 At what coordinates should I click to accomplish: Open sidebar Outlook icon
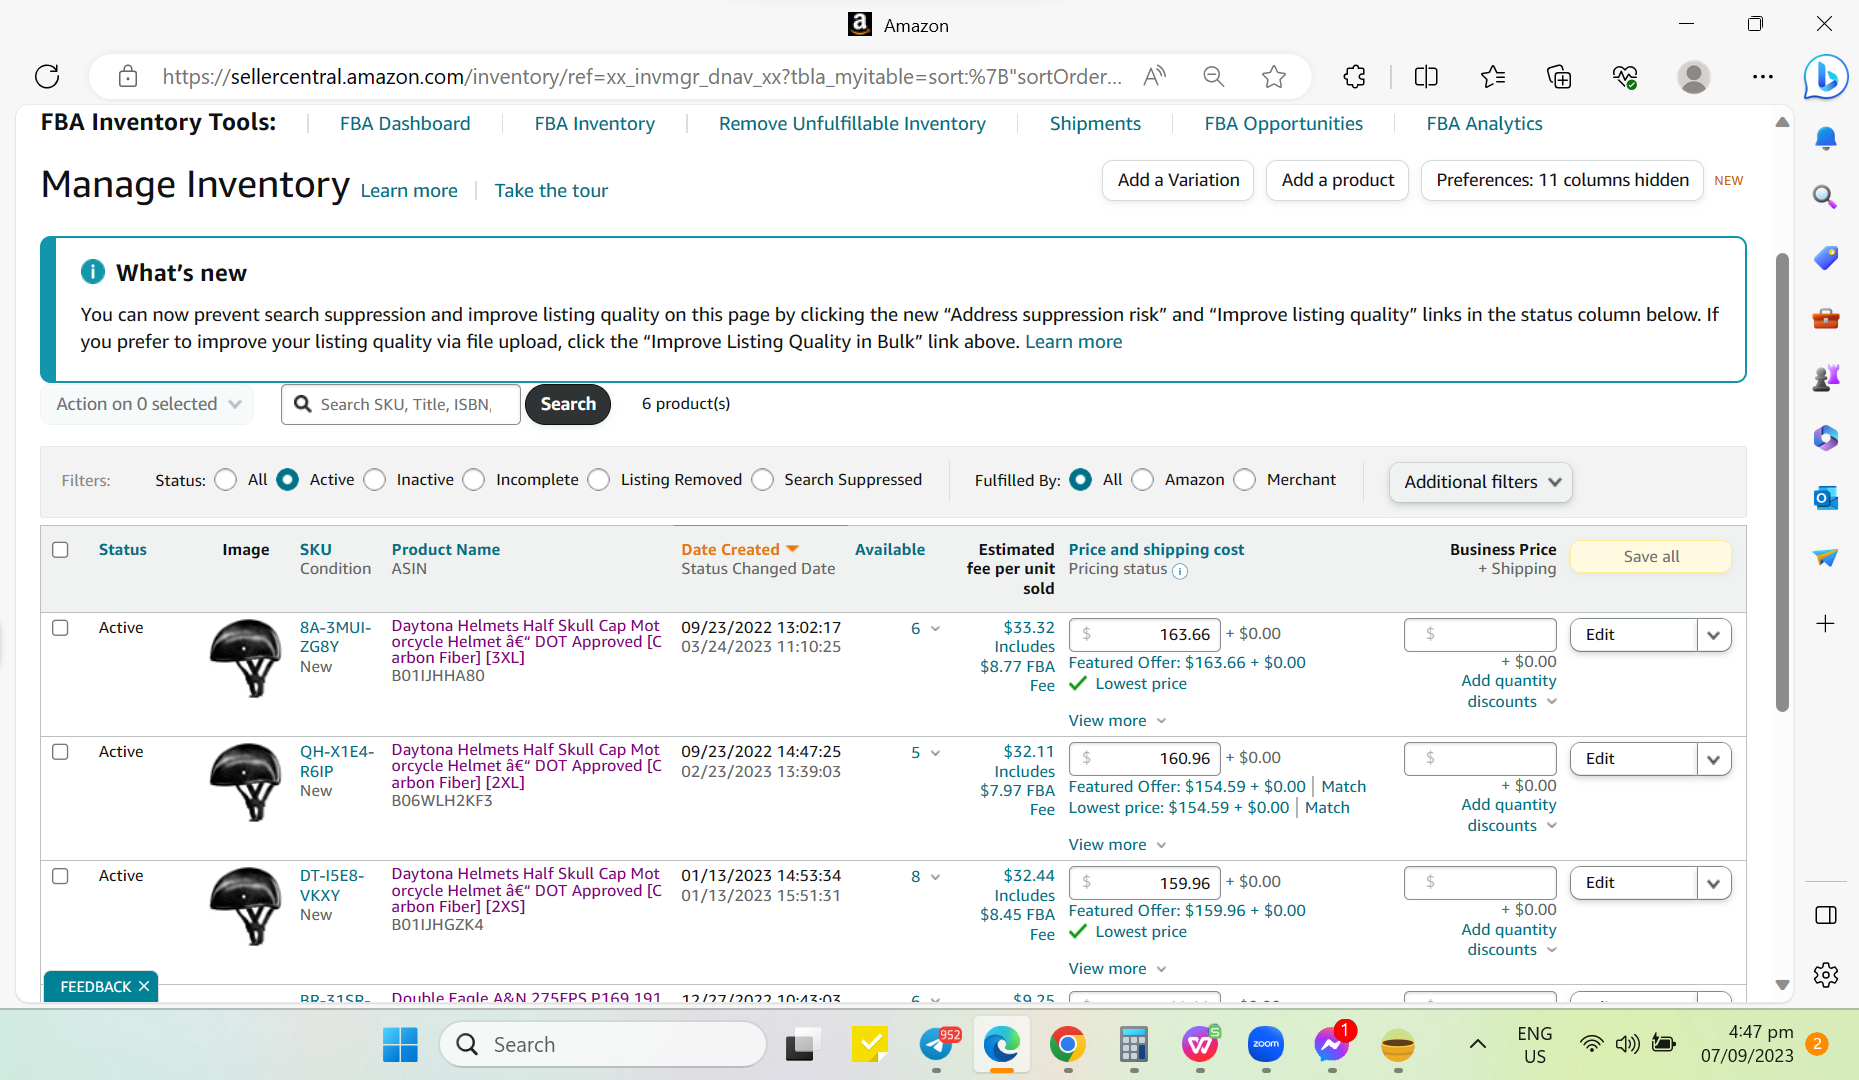click(1826, 498)
